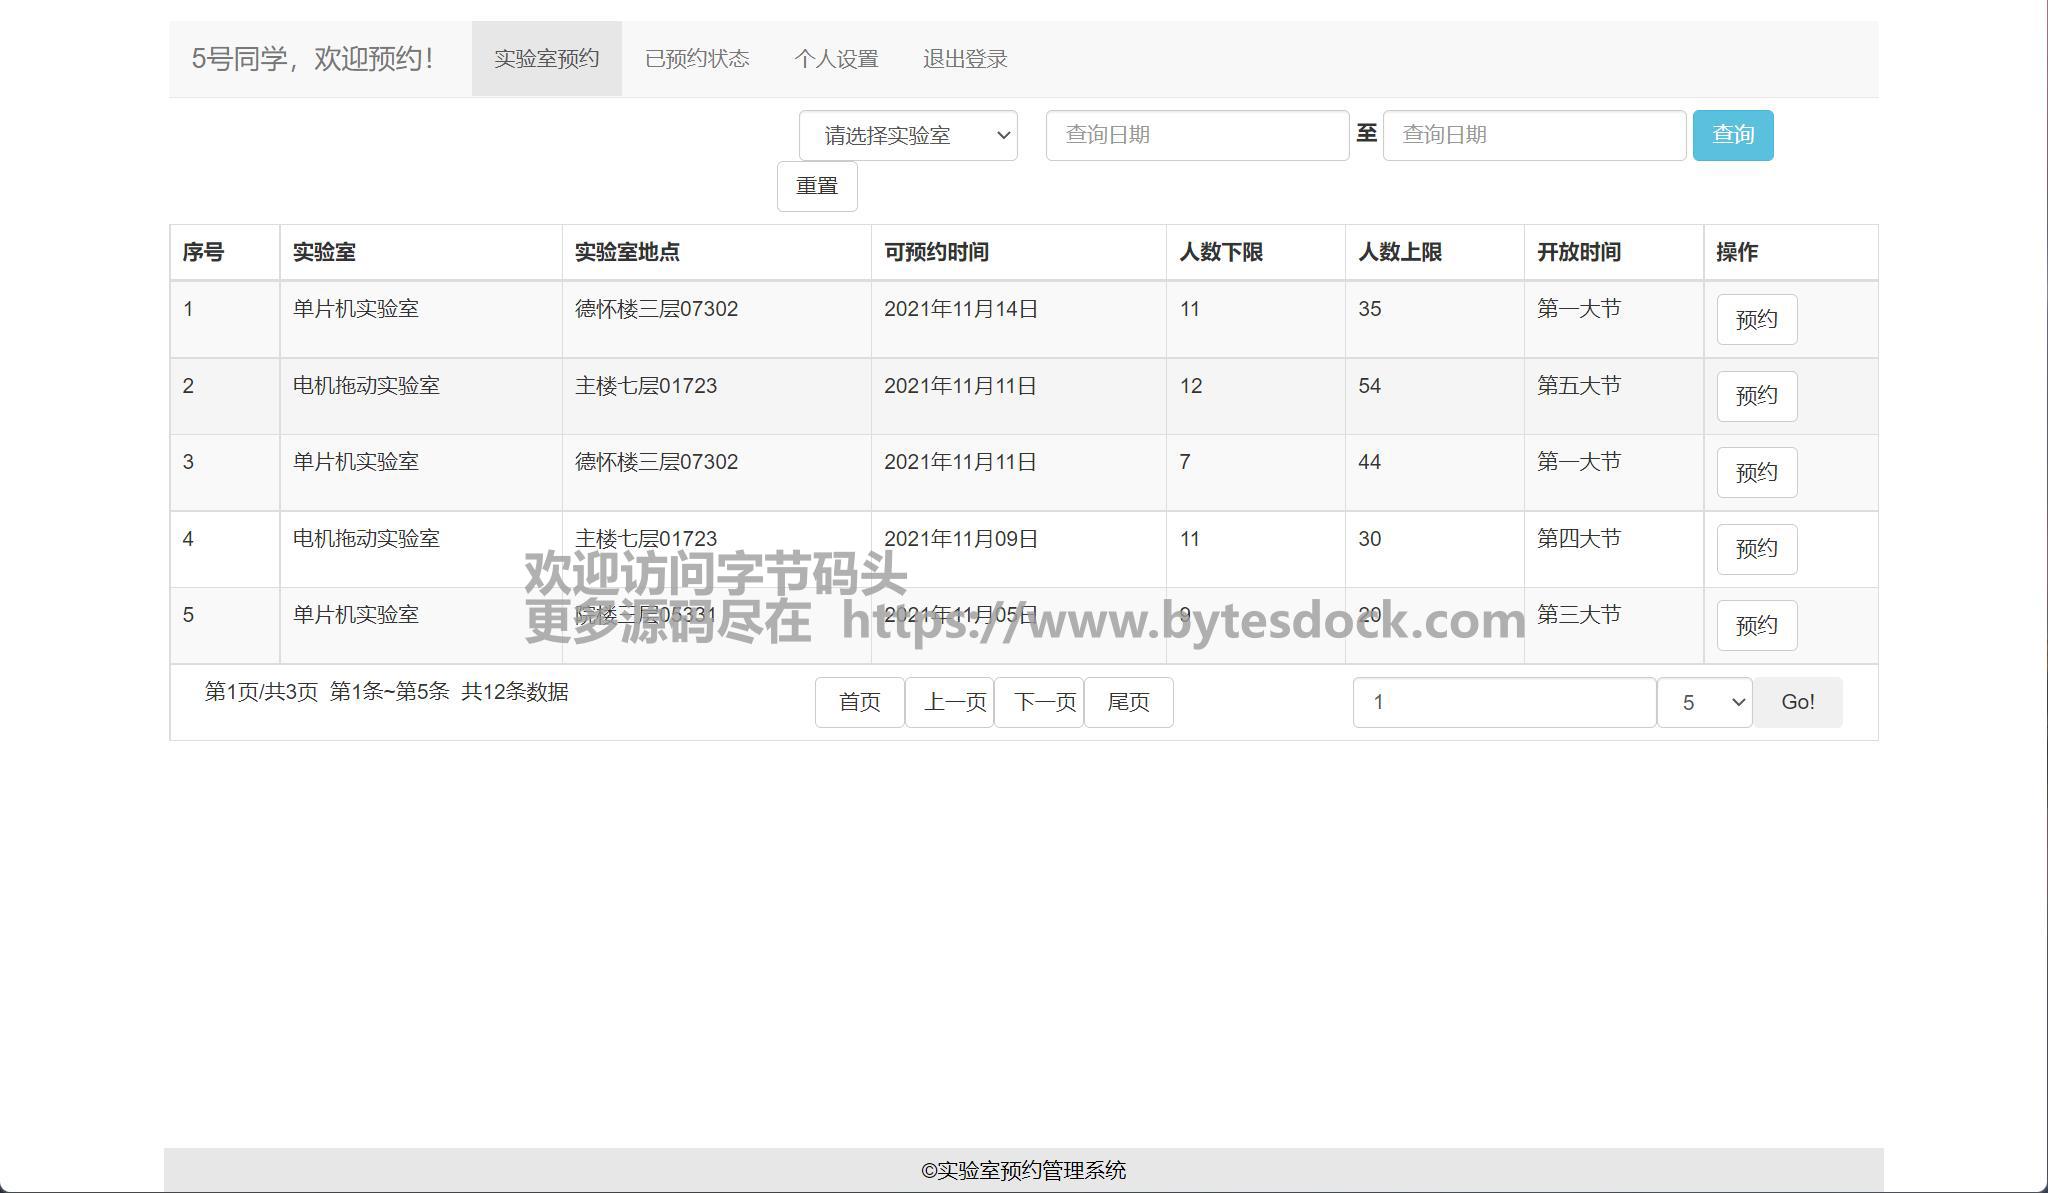Click the end 查询日期 date field
2048x1193 pixels.
pyautogui.click(x=1533, y=135)
